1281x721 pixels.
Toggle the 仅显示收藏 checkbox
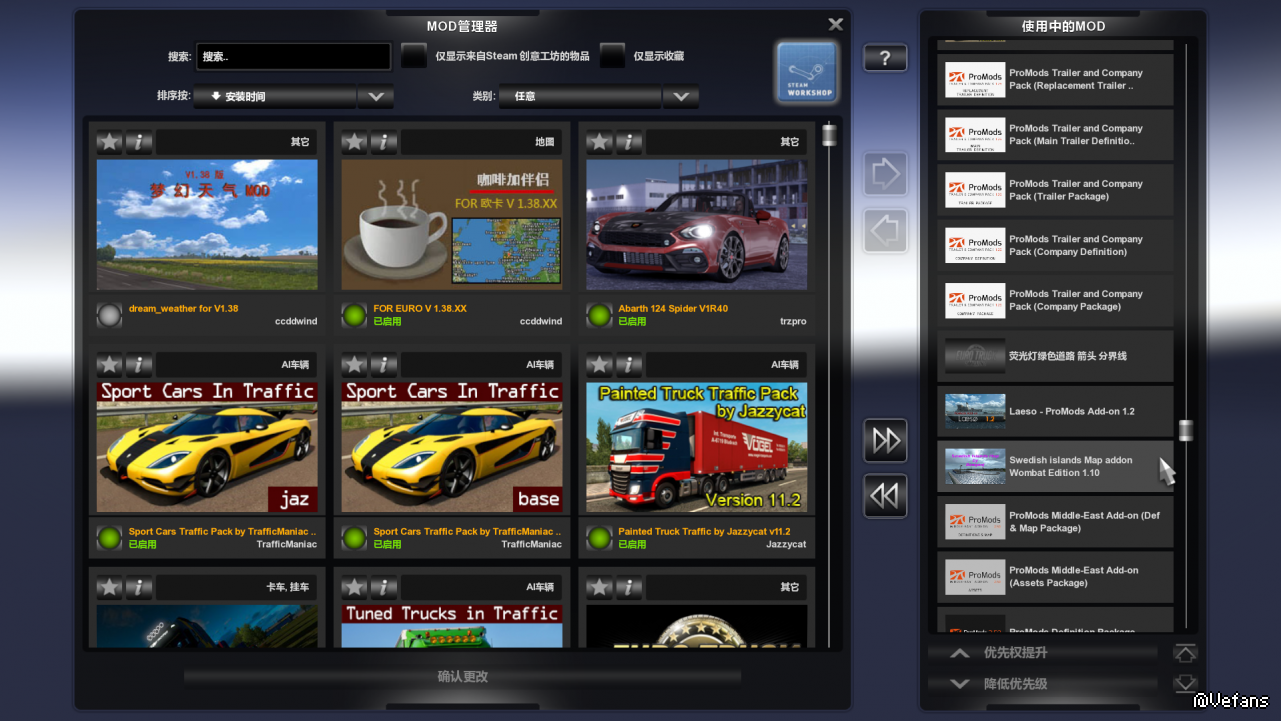click(612, 56)
